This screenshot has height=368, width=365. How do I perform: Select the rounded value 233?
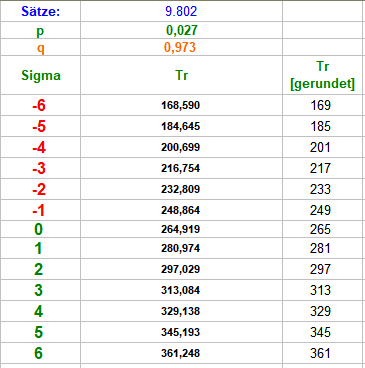pyautogui.click(x=322, y=189)
